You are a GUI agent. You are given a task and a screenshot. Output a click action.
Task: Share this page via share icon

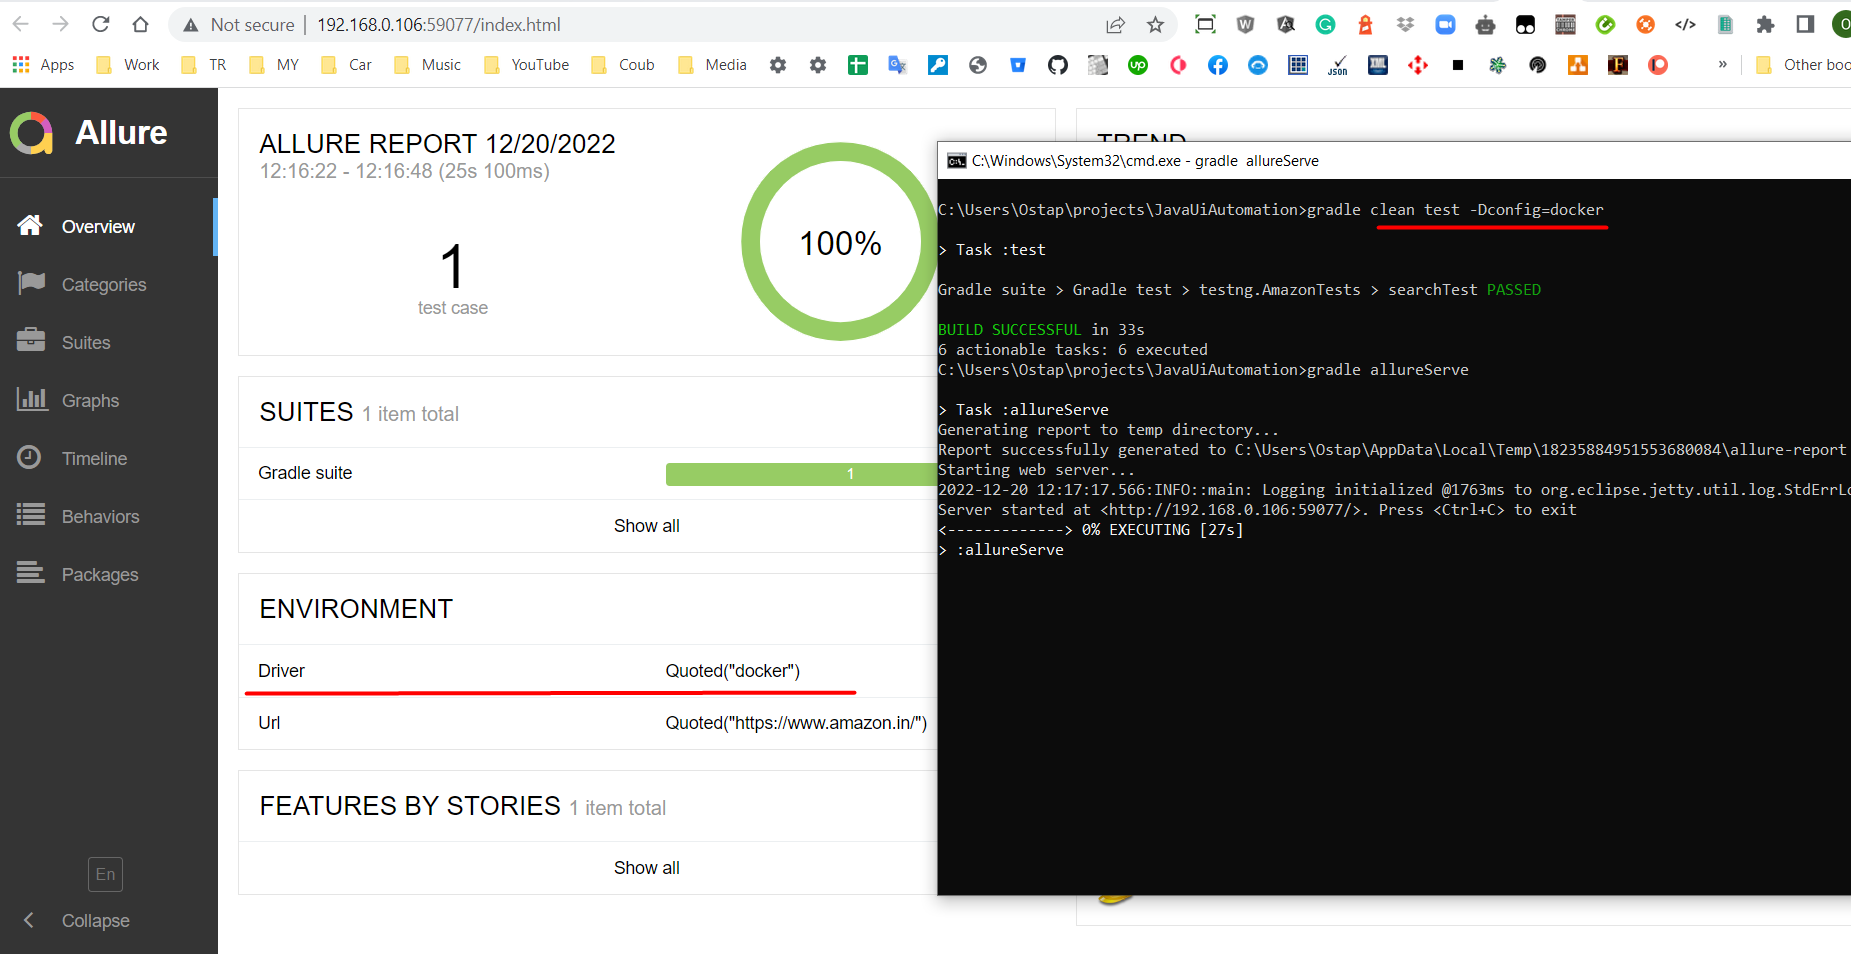1115,25
